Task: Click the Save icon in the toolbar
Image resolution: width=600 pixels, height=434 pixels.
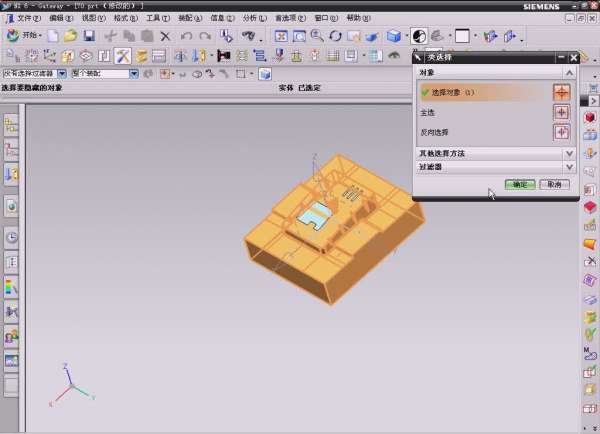Action: coord(88,36)
